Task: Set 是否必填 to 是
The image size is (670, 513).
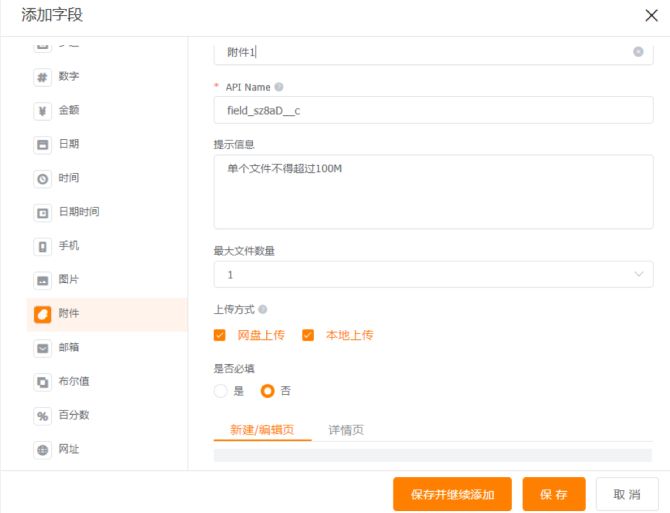Action: (x=221, y=391)
